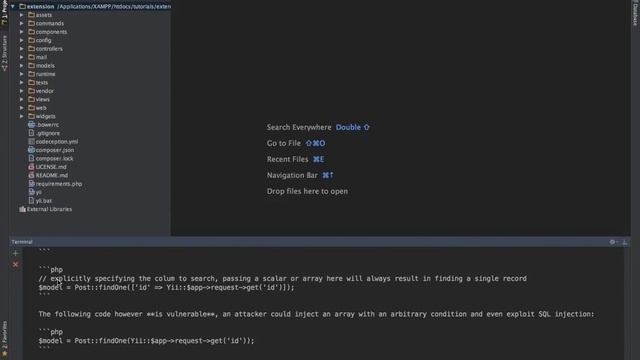Click the .gitignore file icon
This screenshot has width=640, height=360.
[31, 133]
